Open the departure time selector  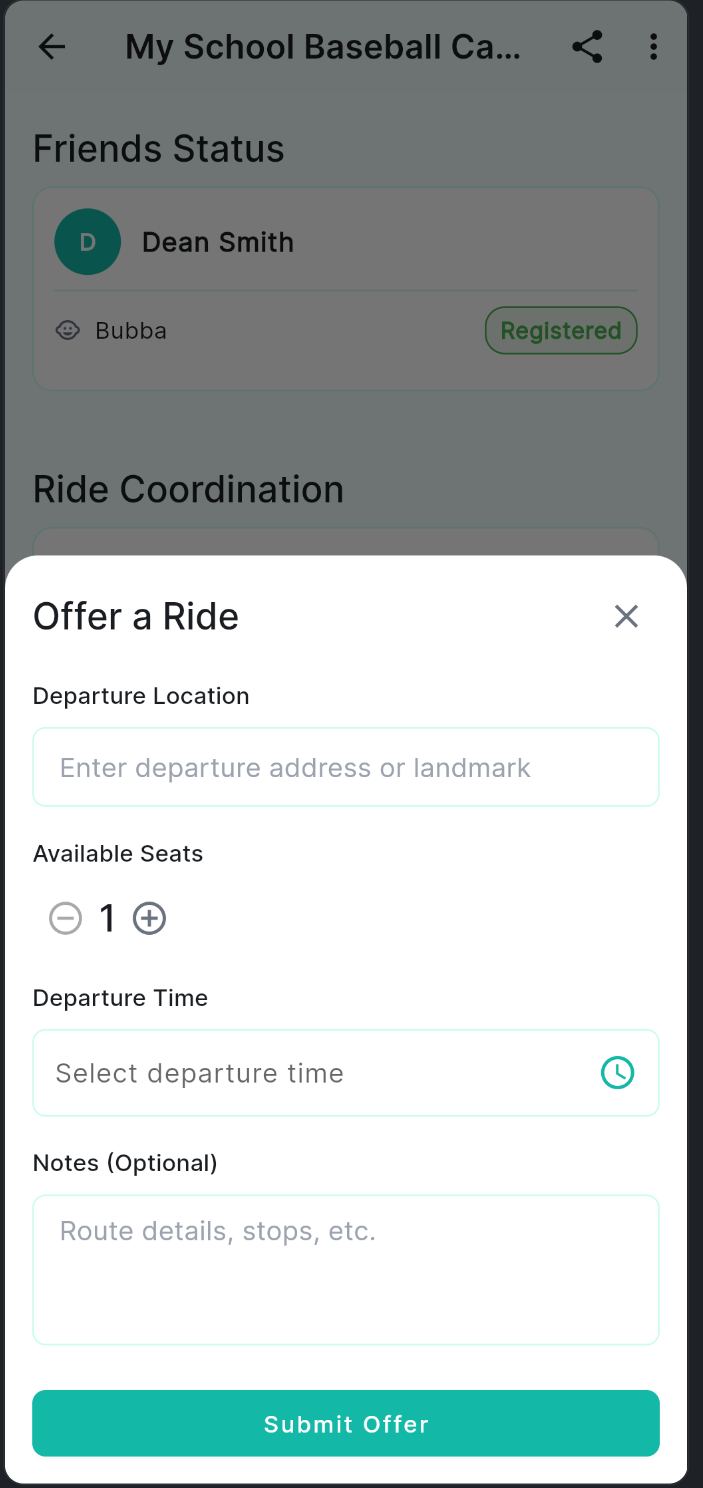[346, 1072]
